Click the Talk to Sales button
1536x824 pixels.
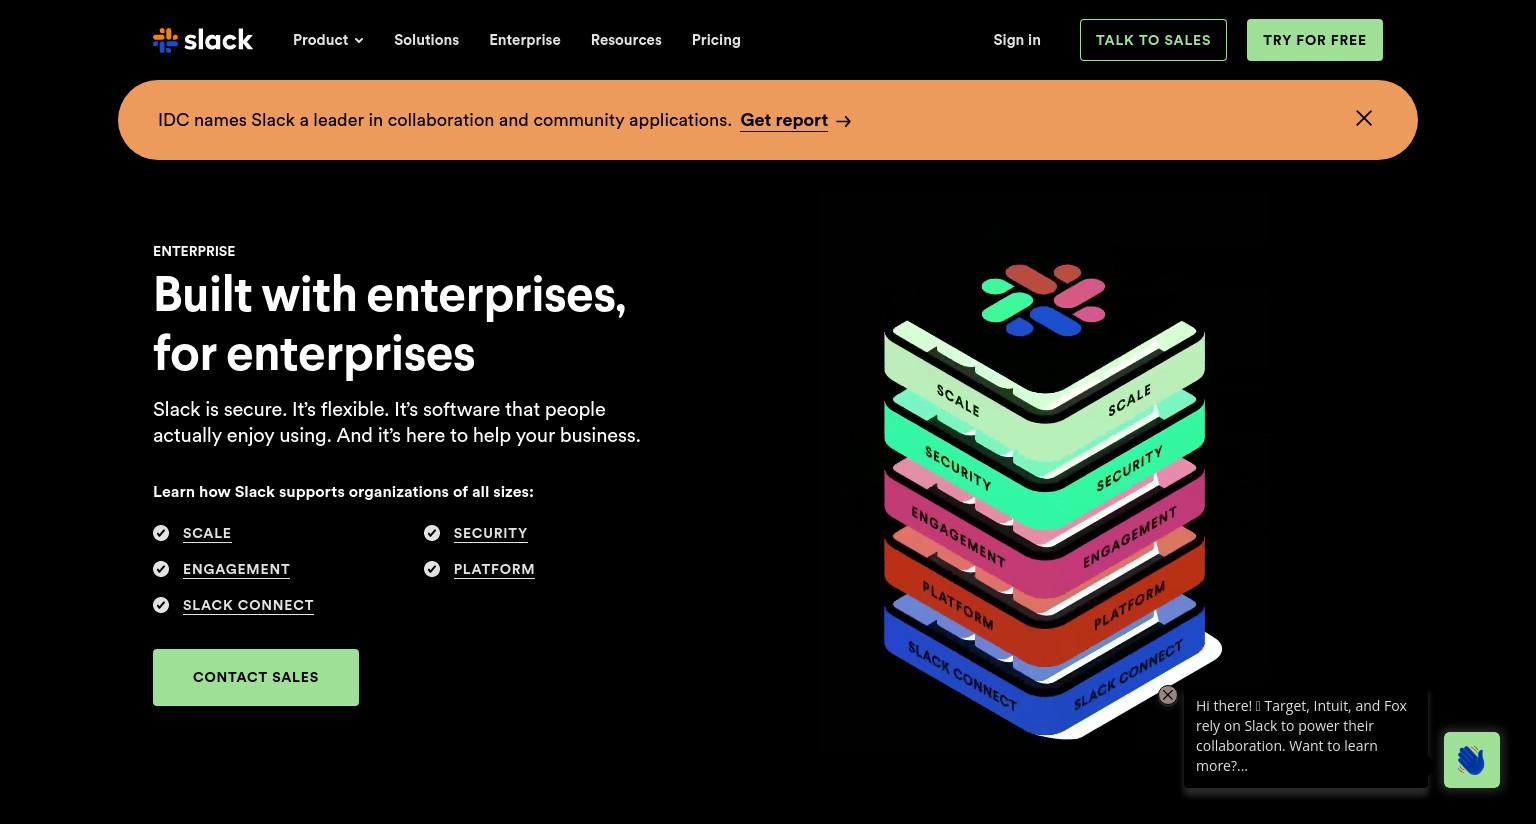coord(1153,40)
